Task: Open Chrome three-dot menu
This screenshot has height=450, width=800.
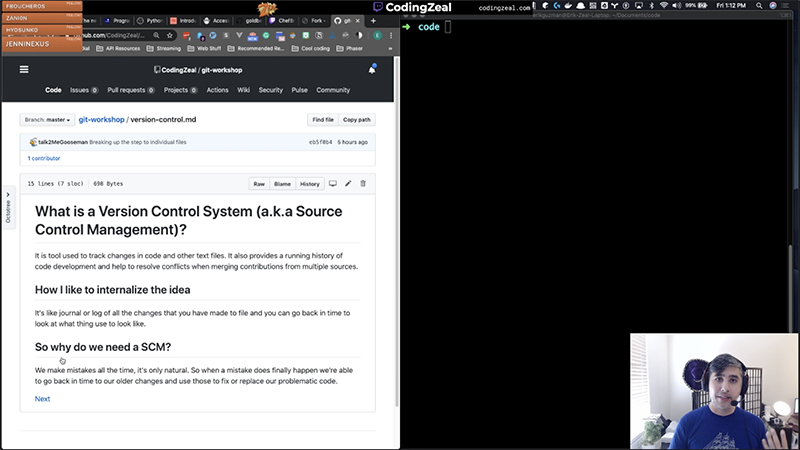Action: point(391,35)
